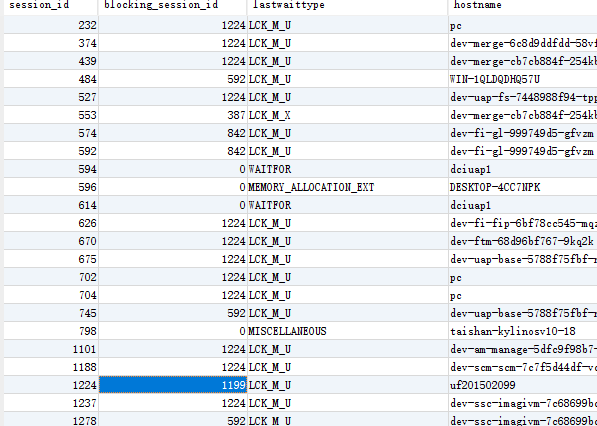Click session_id cell 232 in first row

coord(51,25)
